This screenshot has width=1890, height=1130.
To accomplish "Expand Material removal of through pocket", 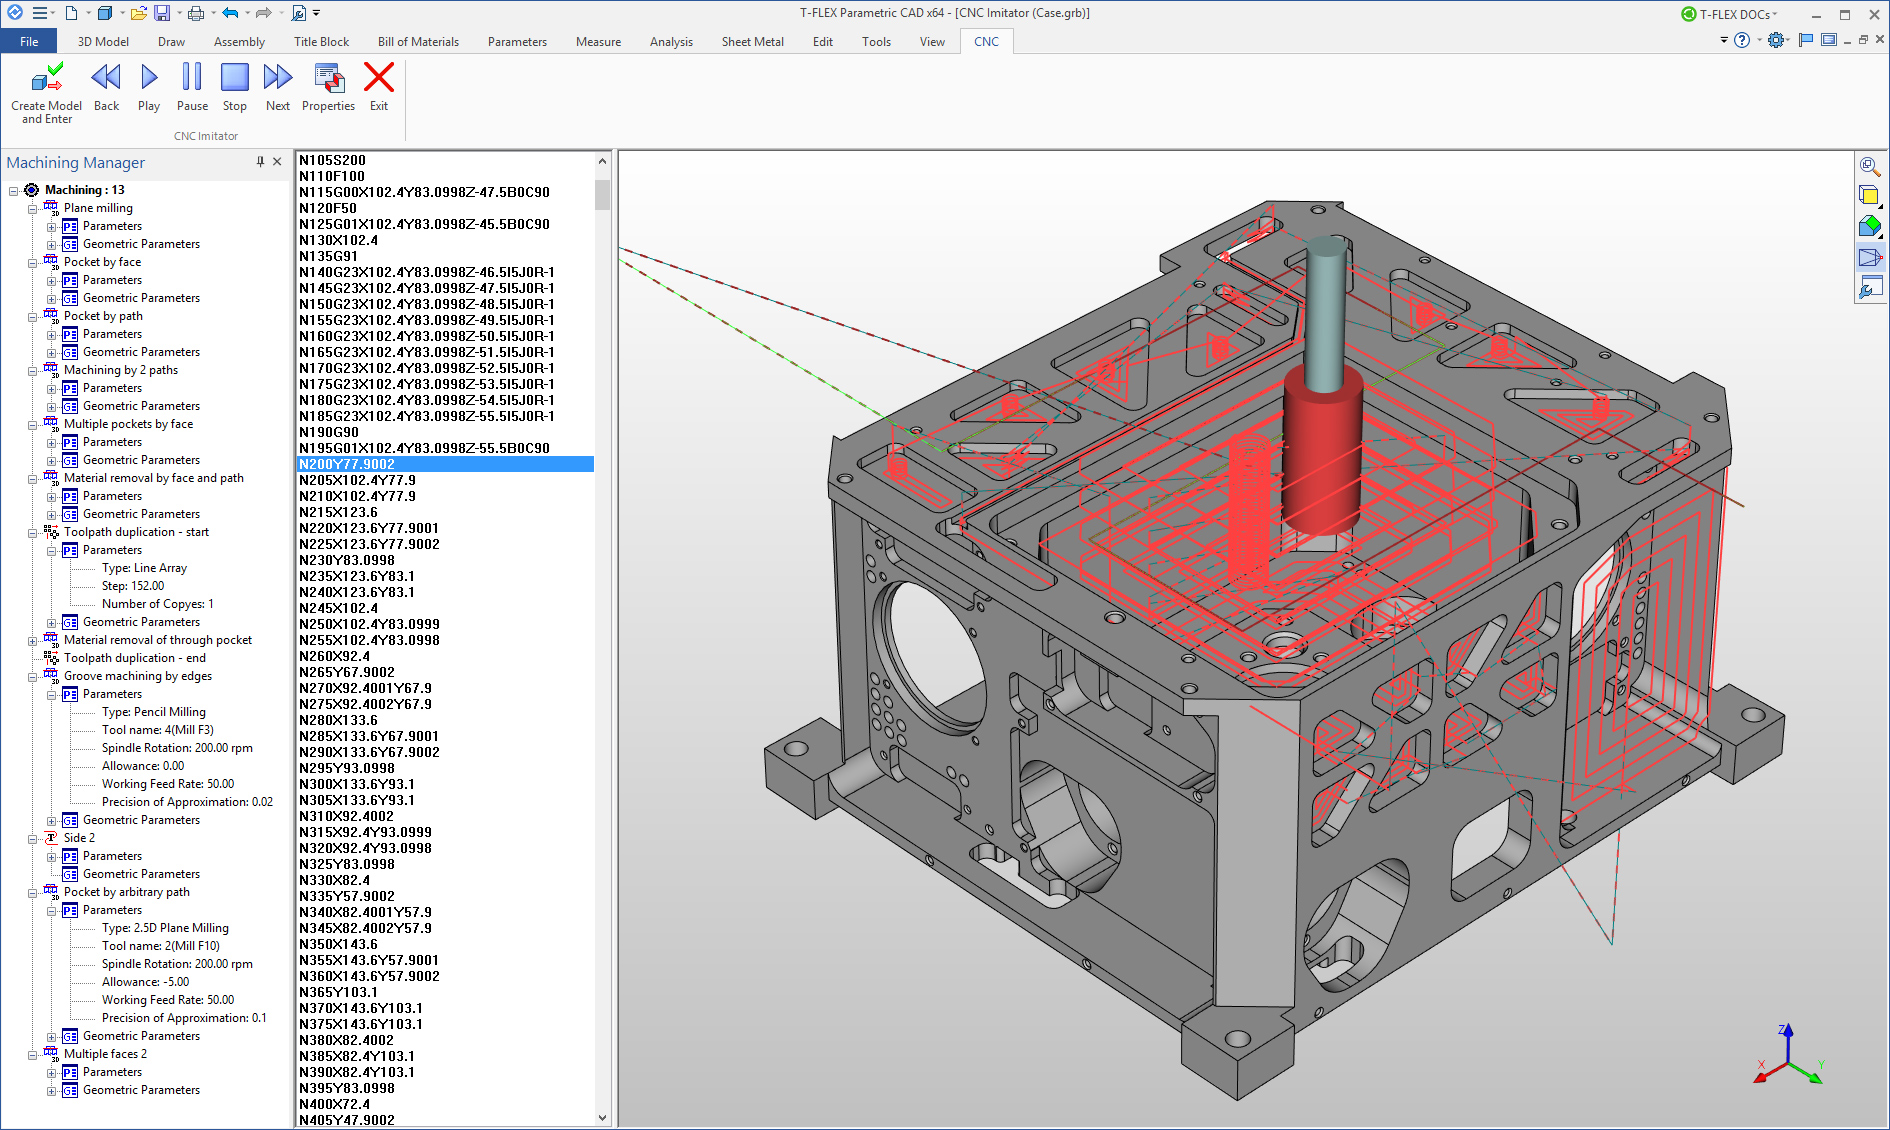I will (x=32, y=640).
